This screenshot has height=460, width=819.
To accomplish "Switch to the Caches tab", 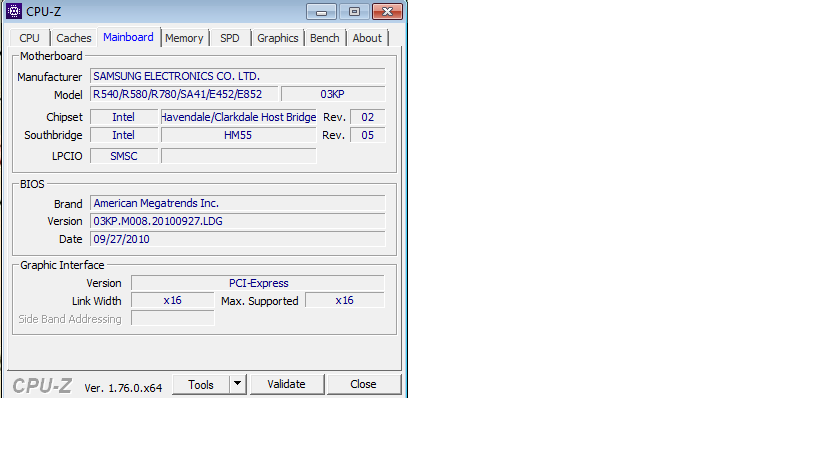I will tap(74, 38).
